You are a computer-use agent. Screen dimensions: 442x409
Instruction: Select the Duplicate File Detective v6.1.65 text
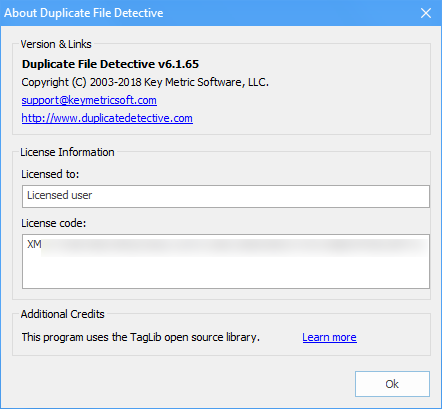point(110,64)
